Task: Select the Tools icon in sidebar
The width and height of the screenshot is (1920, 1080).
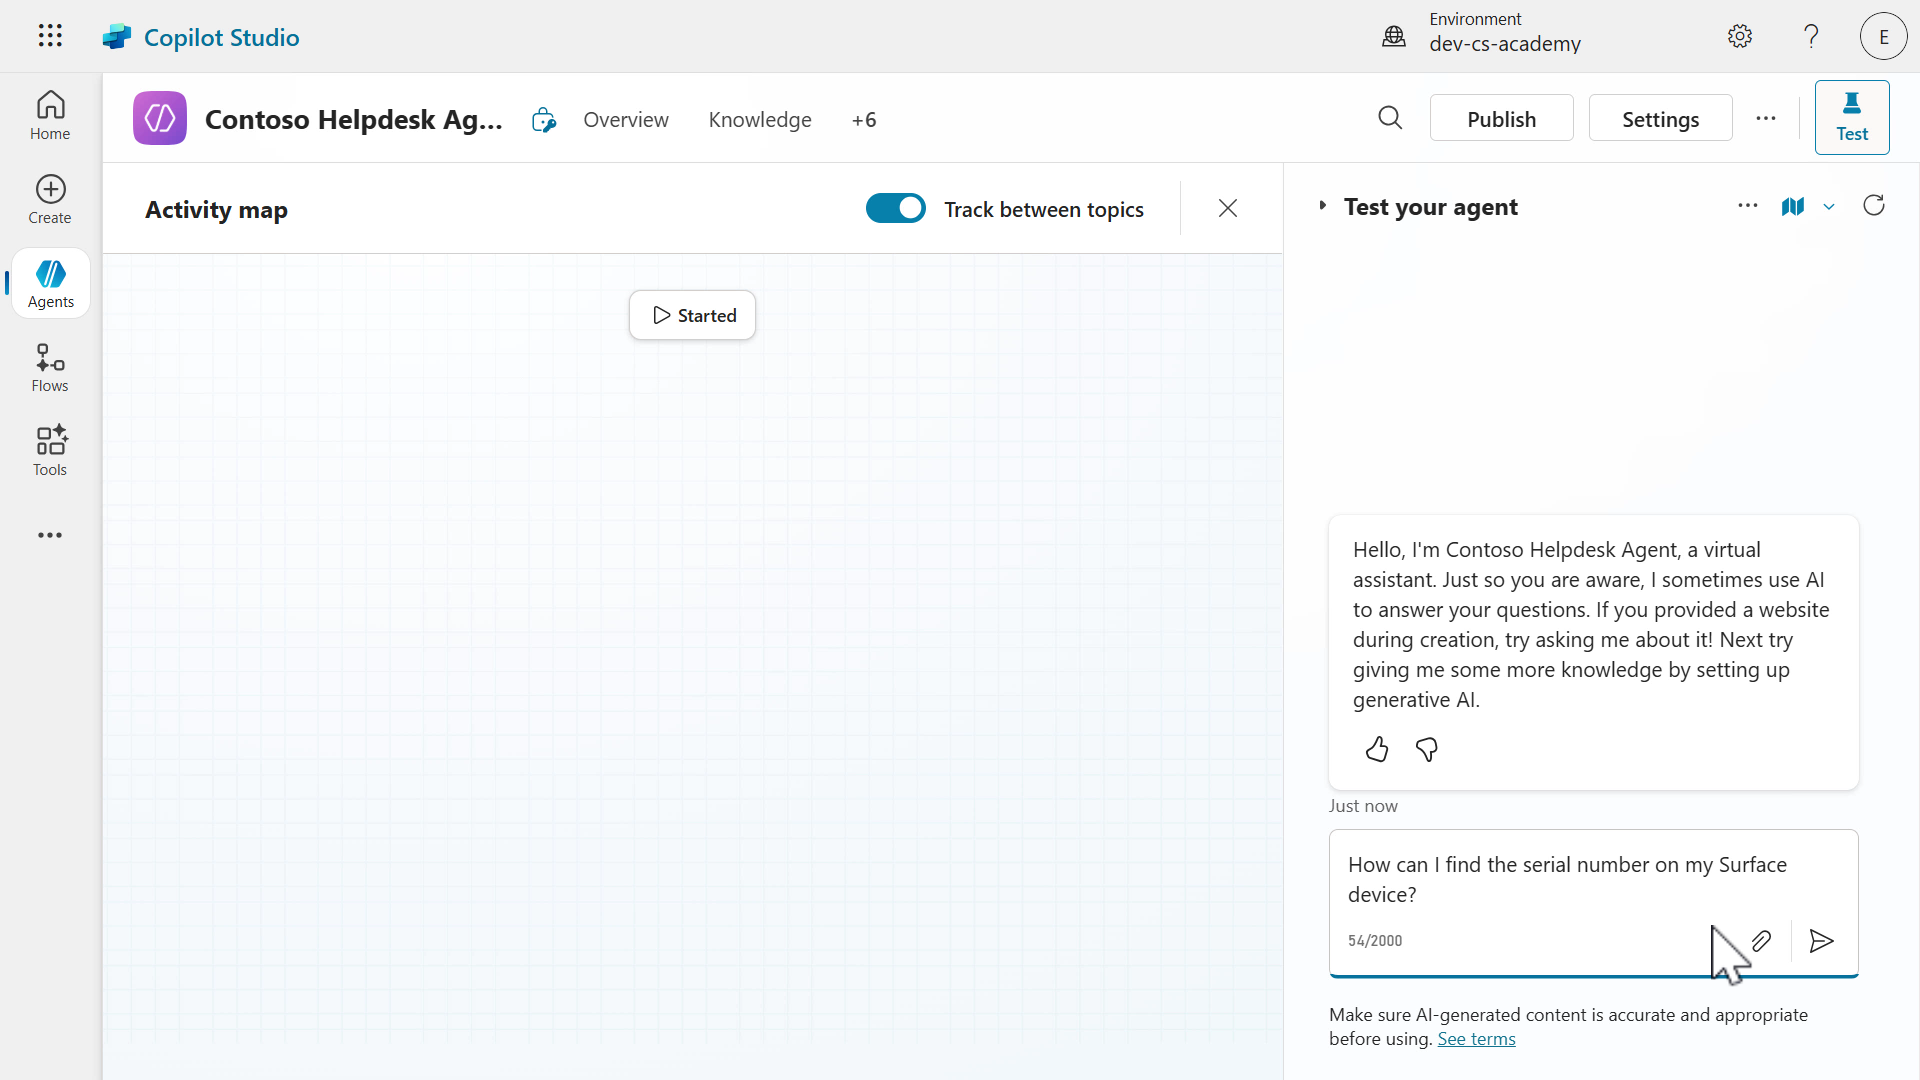Action: point(49,450)
